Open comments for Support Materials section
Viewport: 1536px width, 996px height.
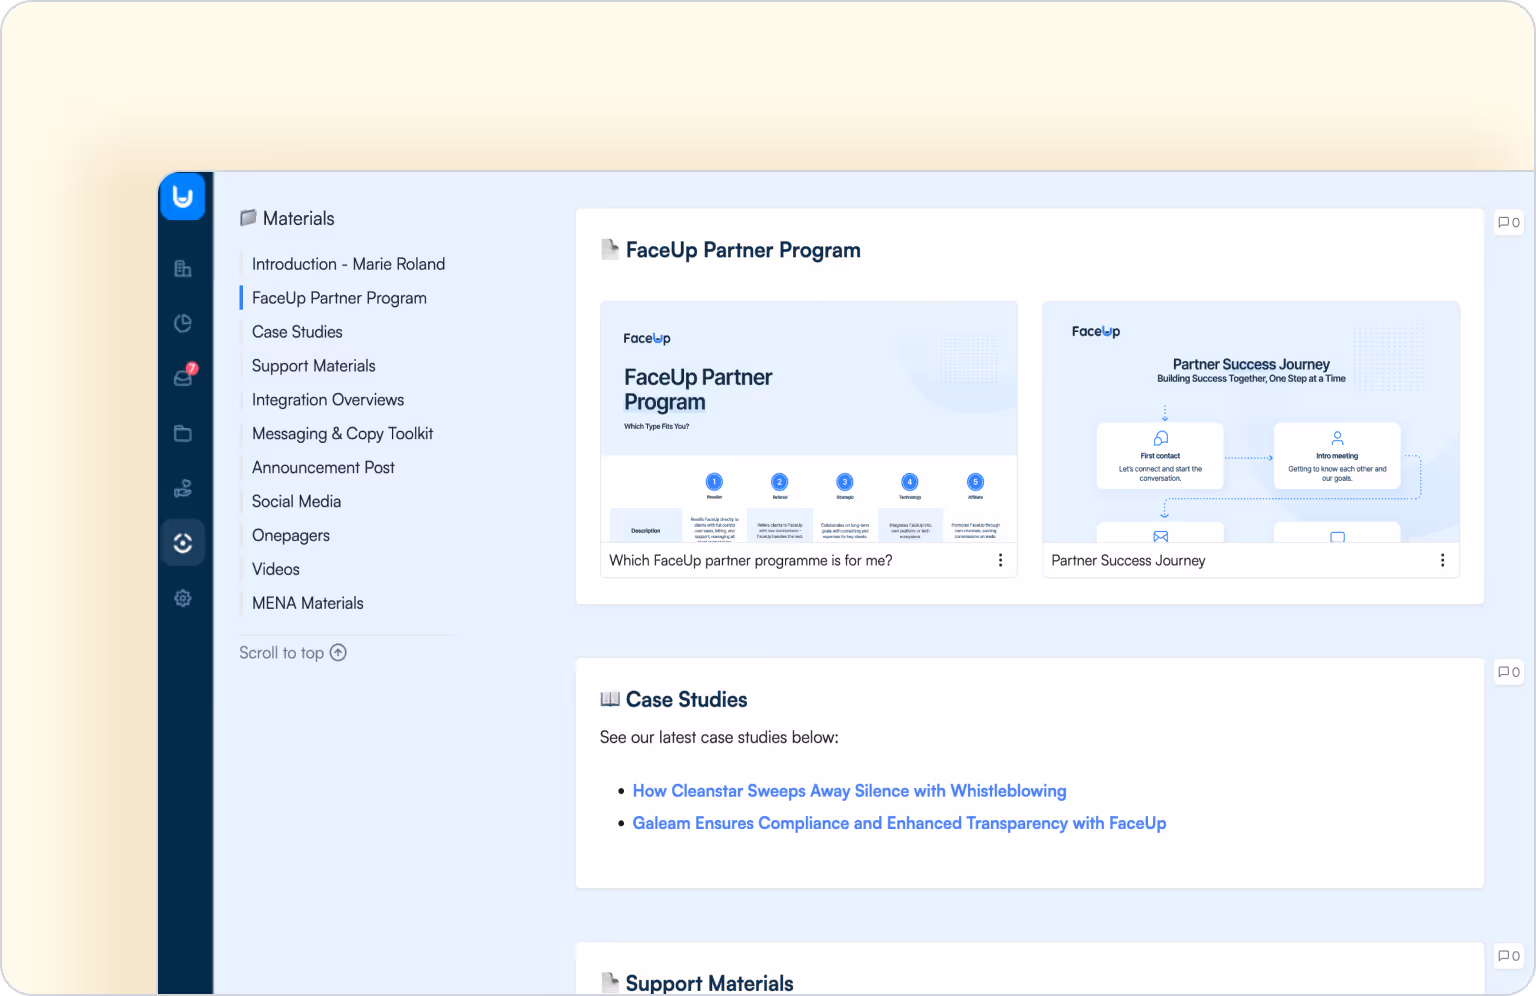pos(1509,956)
